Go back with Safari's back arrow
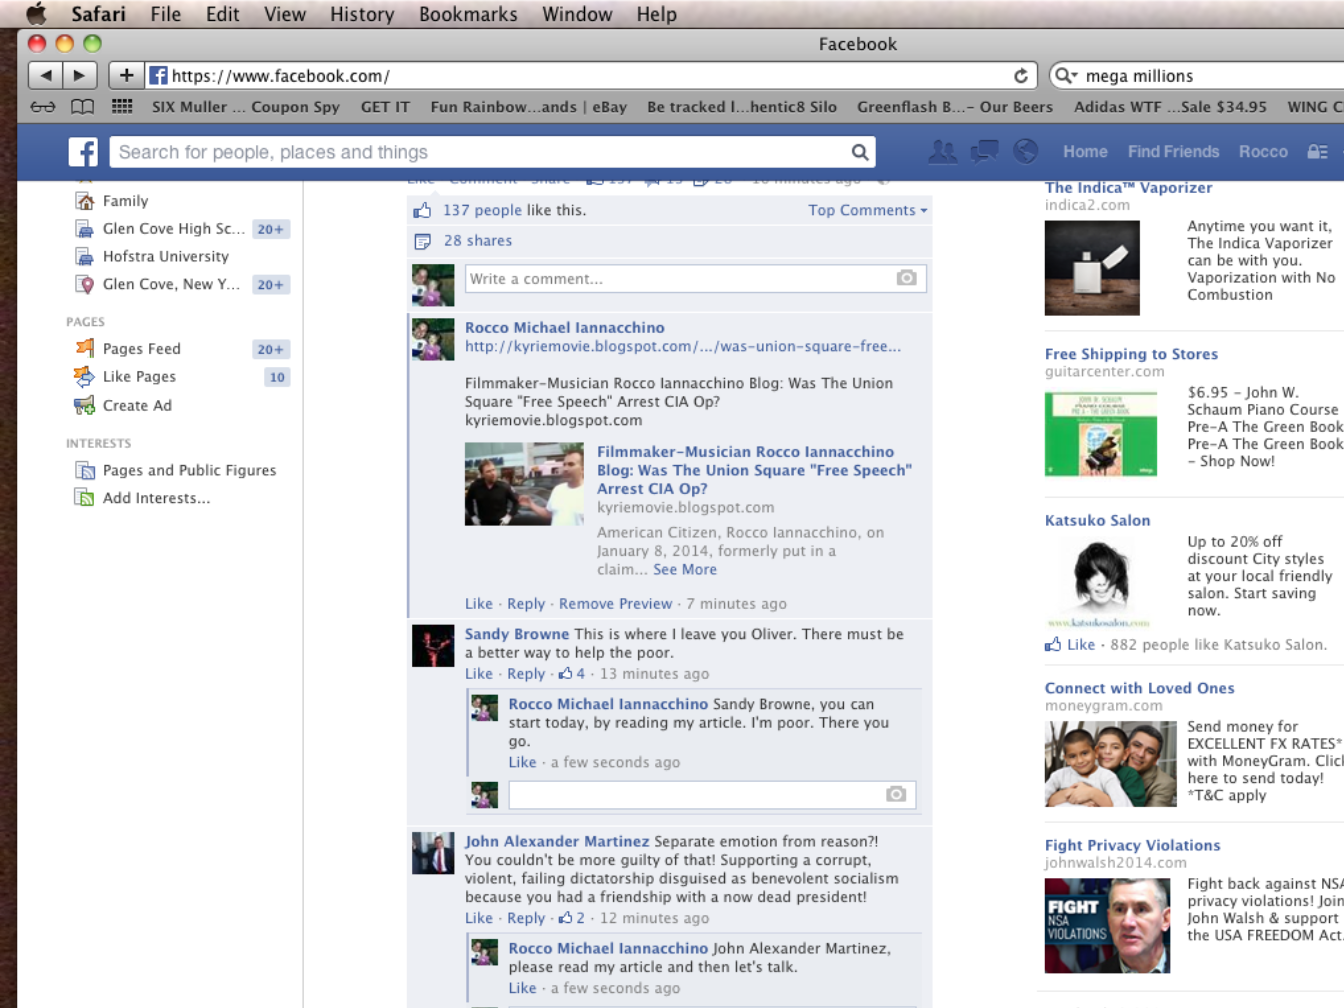The width and height of the screenshot is (1344, 1008). pos(45,75)
